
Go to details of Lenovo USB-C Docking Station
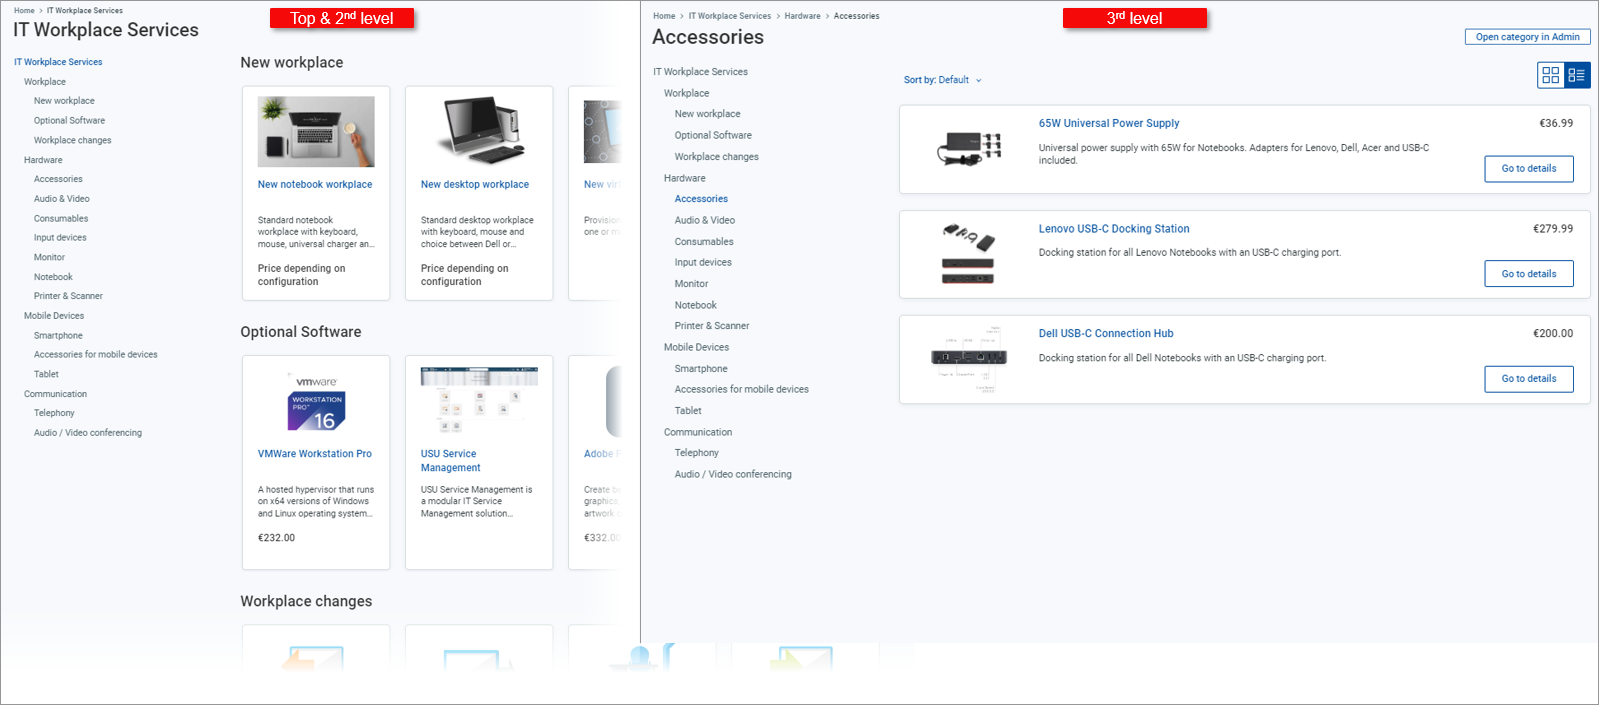(x=1528, y=274)
